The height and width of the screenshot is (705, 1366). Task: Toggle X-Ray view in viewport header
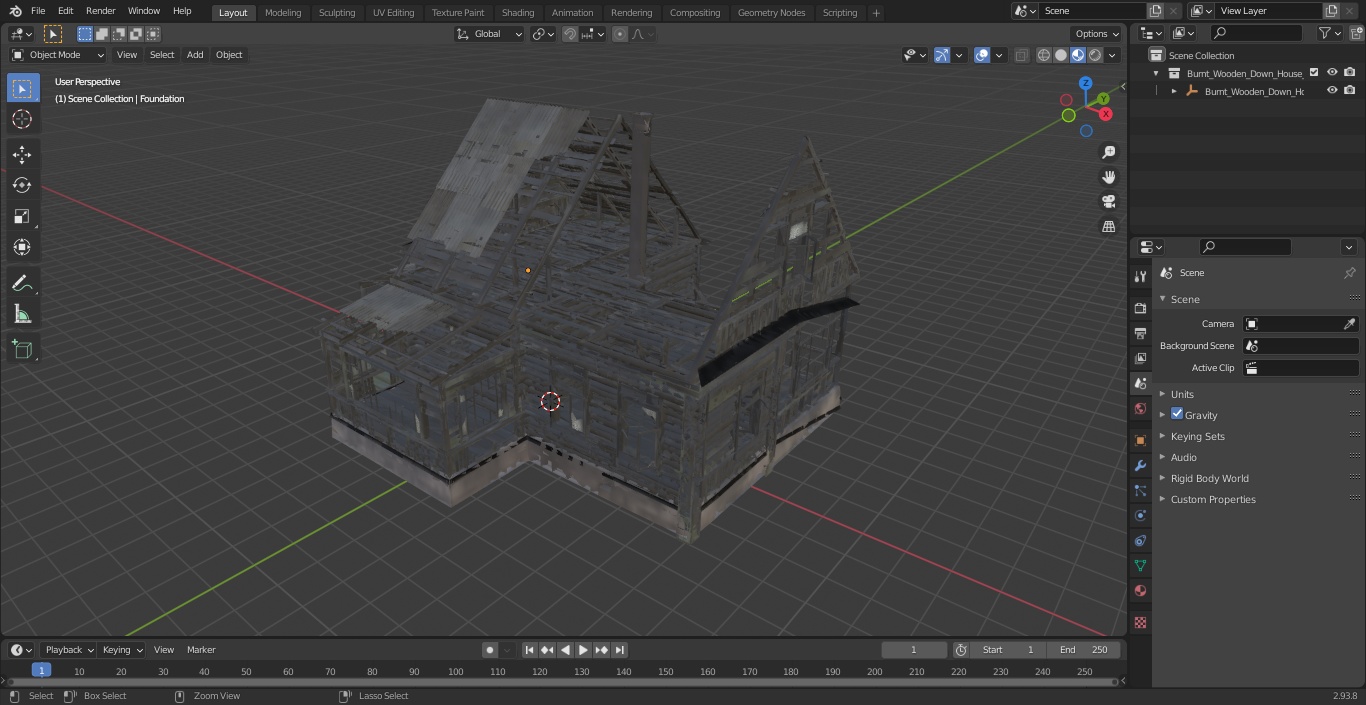tap(1021, 55)
